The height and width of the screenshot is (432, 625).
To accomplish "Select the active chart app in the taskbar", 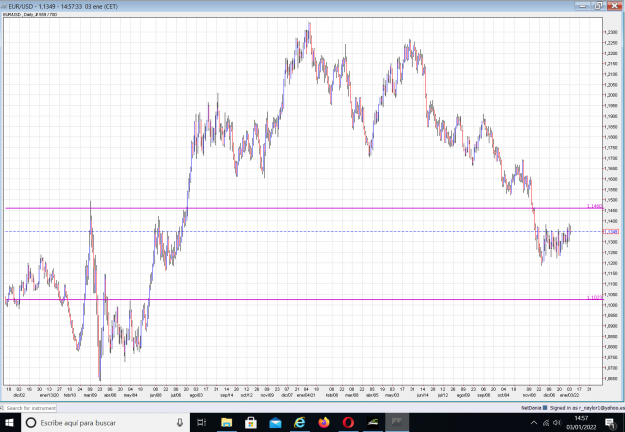I will click(x=397, y=423).
